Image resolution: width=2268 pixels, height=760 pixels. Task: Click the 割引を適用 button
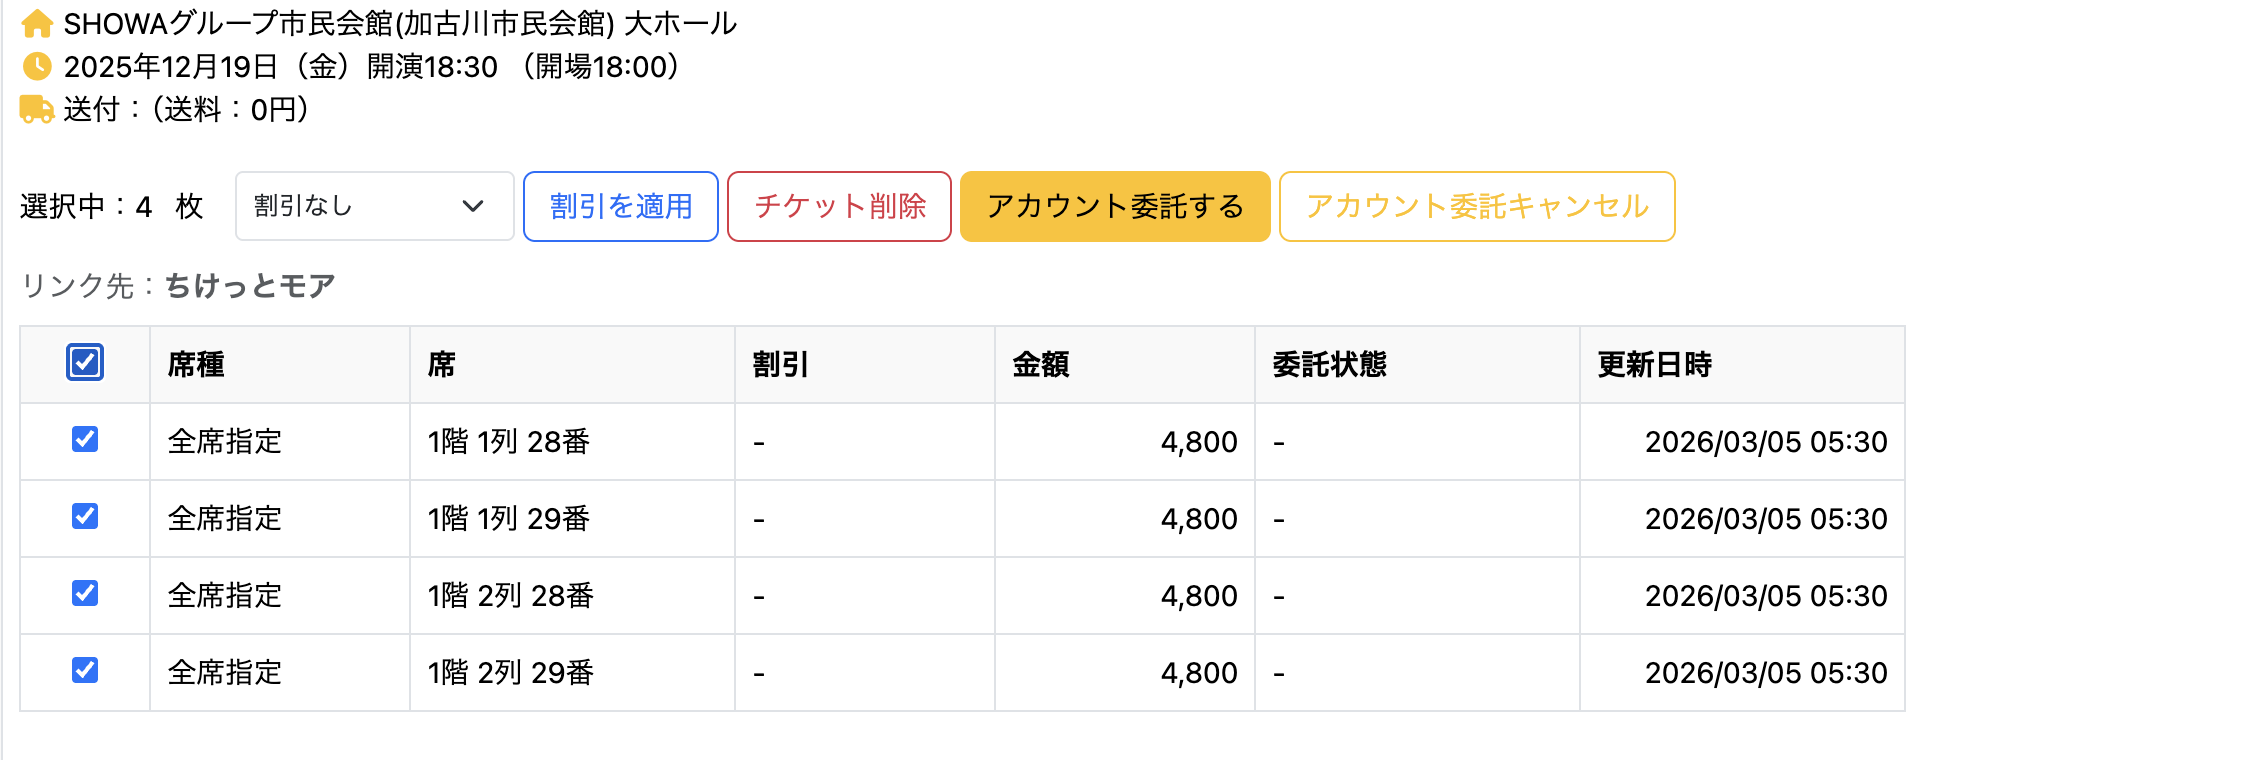619,206
